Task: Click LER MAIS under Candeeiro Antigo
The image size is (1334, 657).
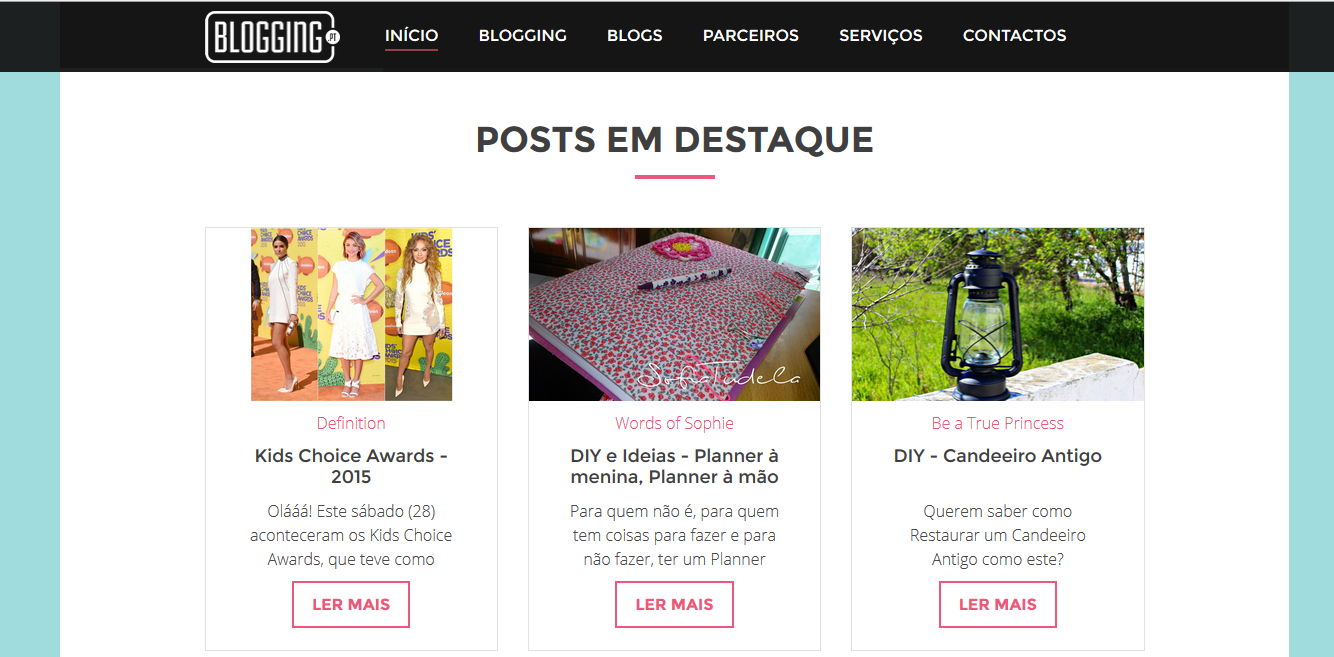Action: tap(998, 604)
